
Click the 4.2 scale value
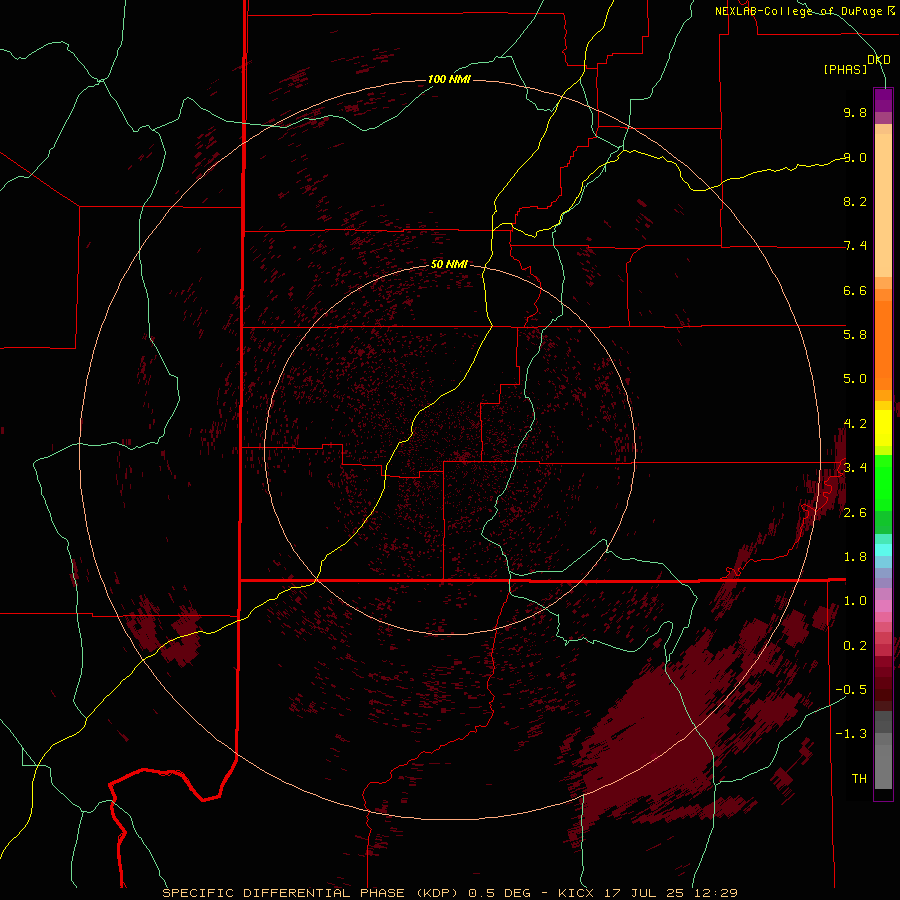(x=855, y=424)
